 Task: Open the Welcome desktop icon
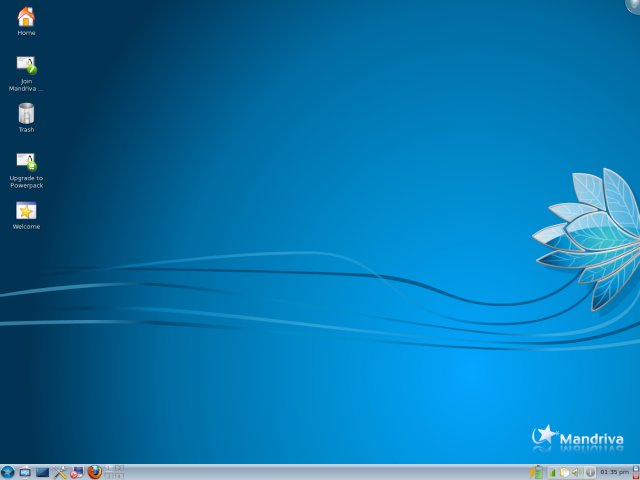[26, 211]
